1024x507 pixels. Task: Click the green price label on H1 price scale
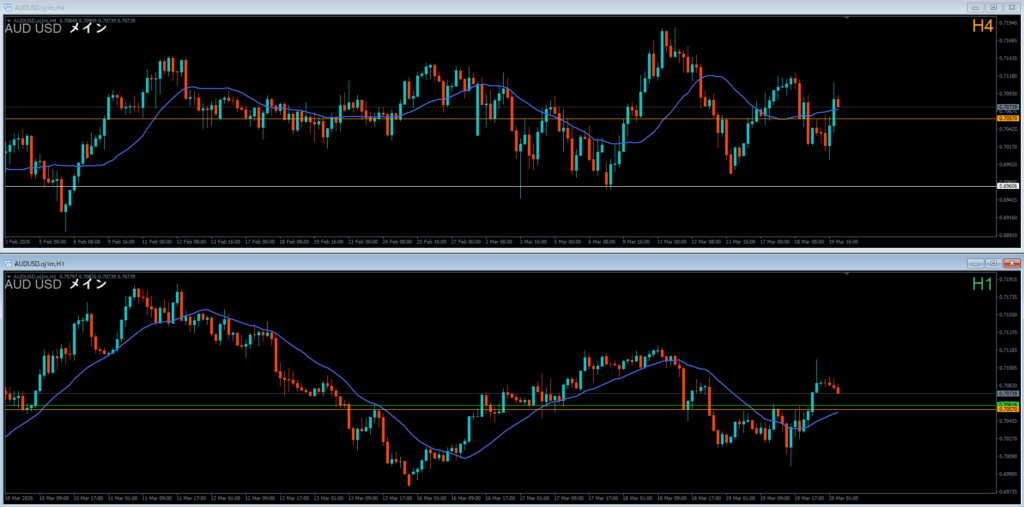pyautogui.click(x=1008, y=404)
